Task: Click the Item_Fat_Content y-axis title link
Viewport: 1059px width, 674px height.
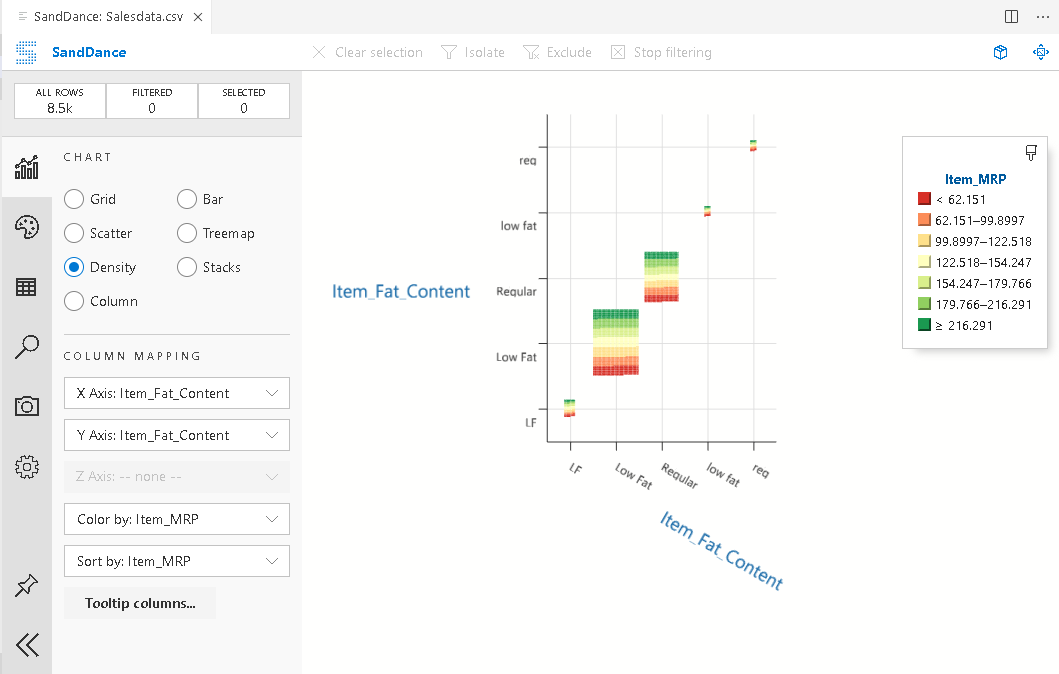Action: coord(401,292)
